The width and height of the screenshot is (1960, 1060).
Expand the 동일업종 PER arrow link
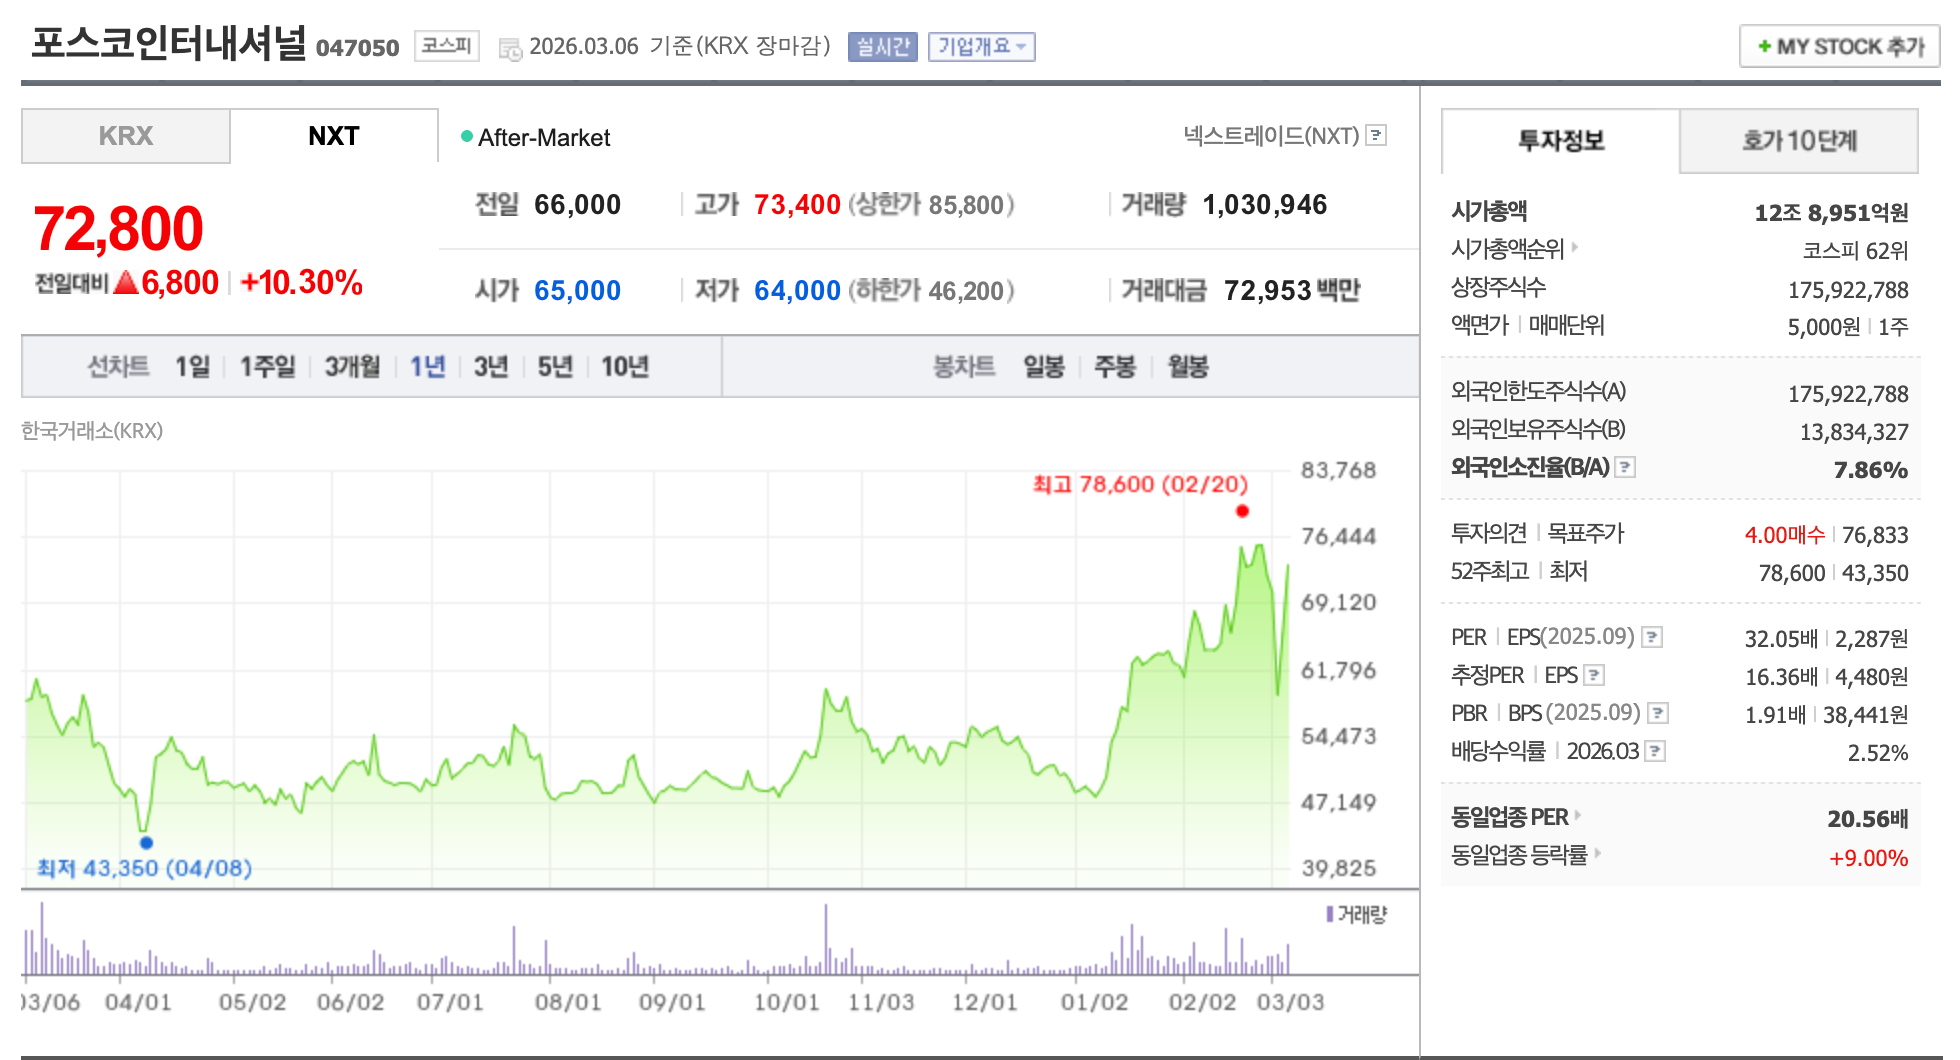coord(1578,815)
